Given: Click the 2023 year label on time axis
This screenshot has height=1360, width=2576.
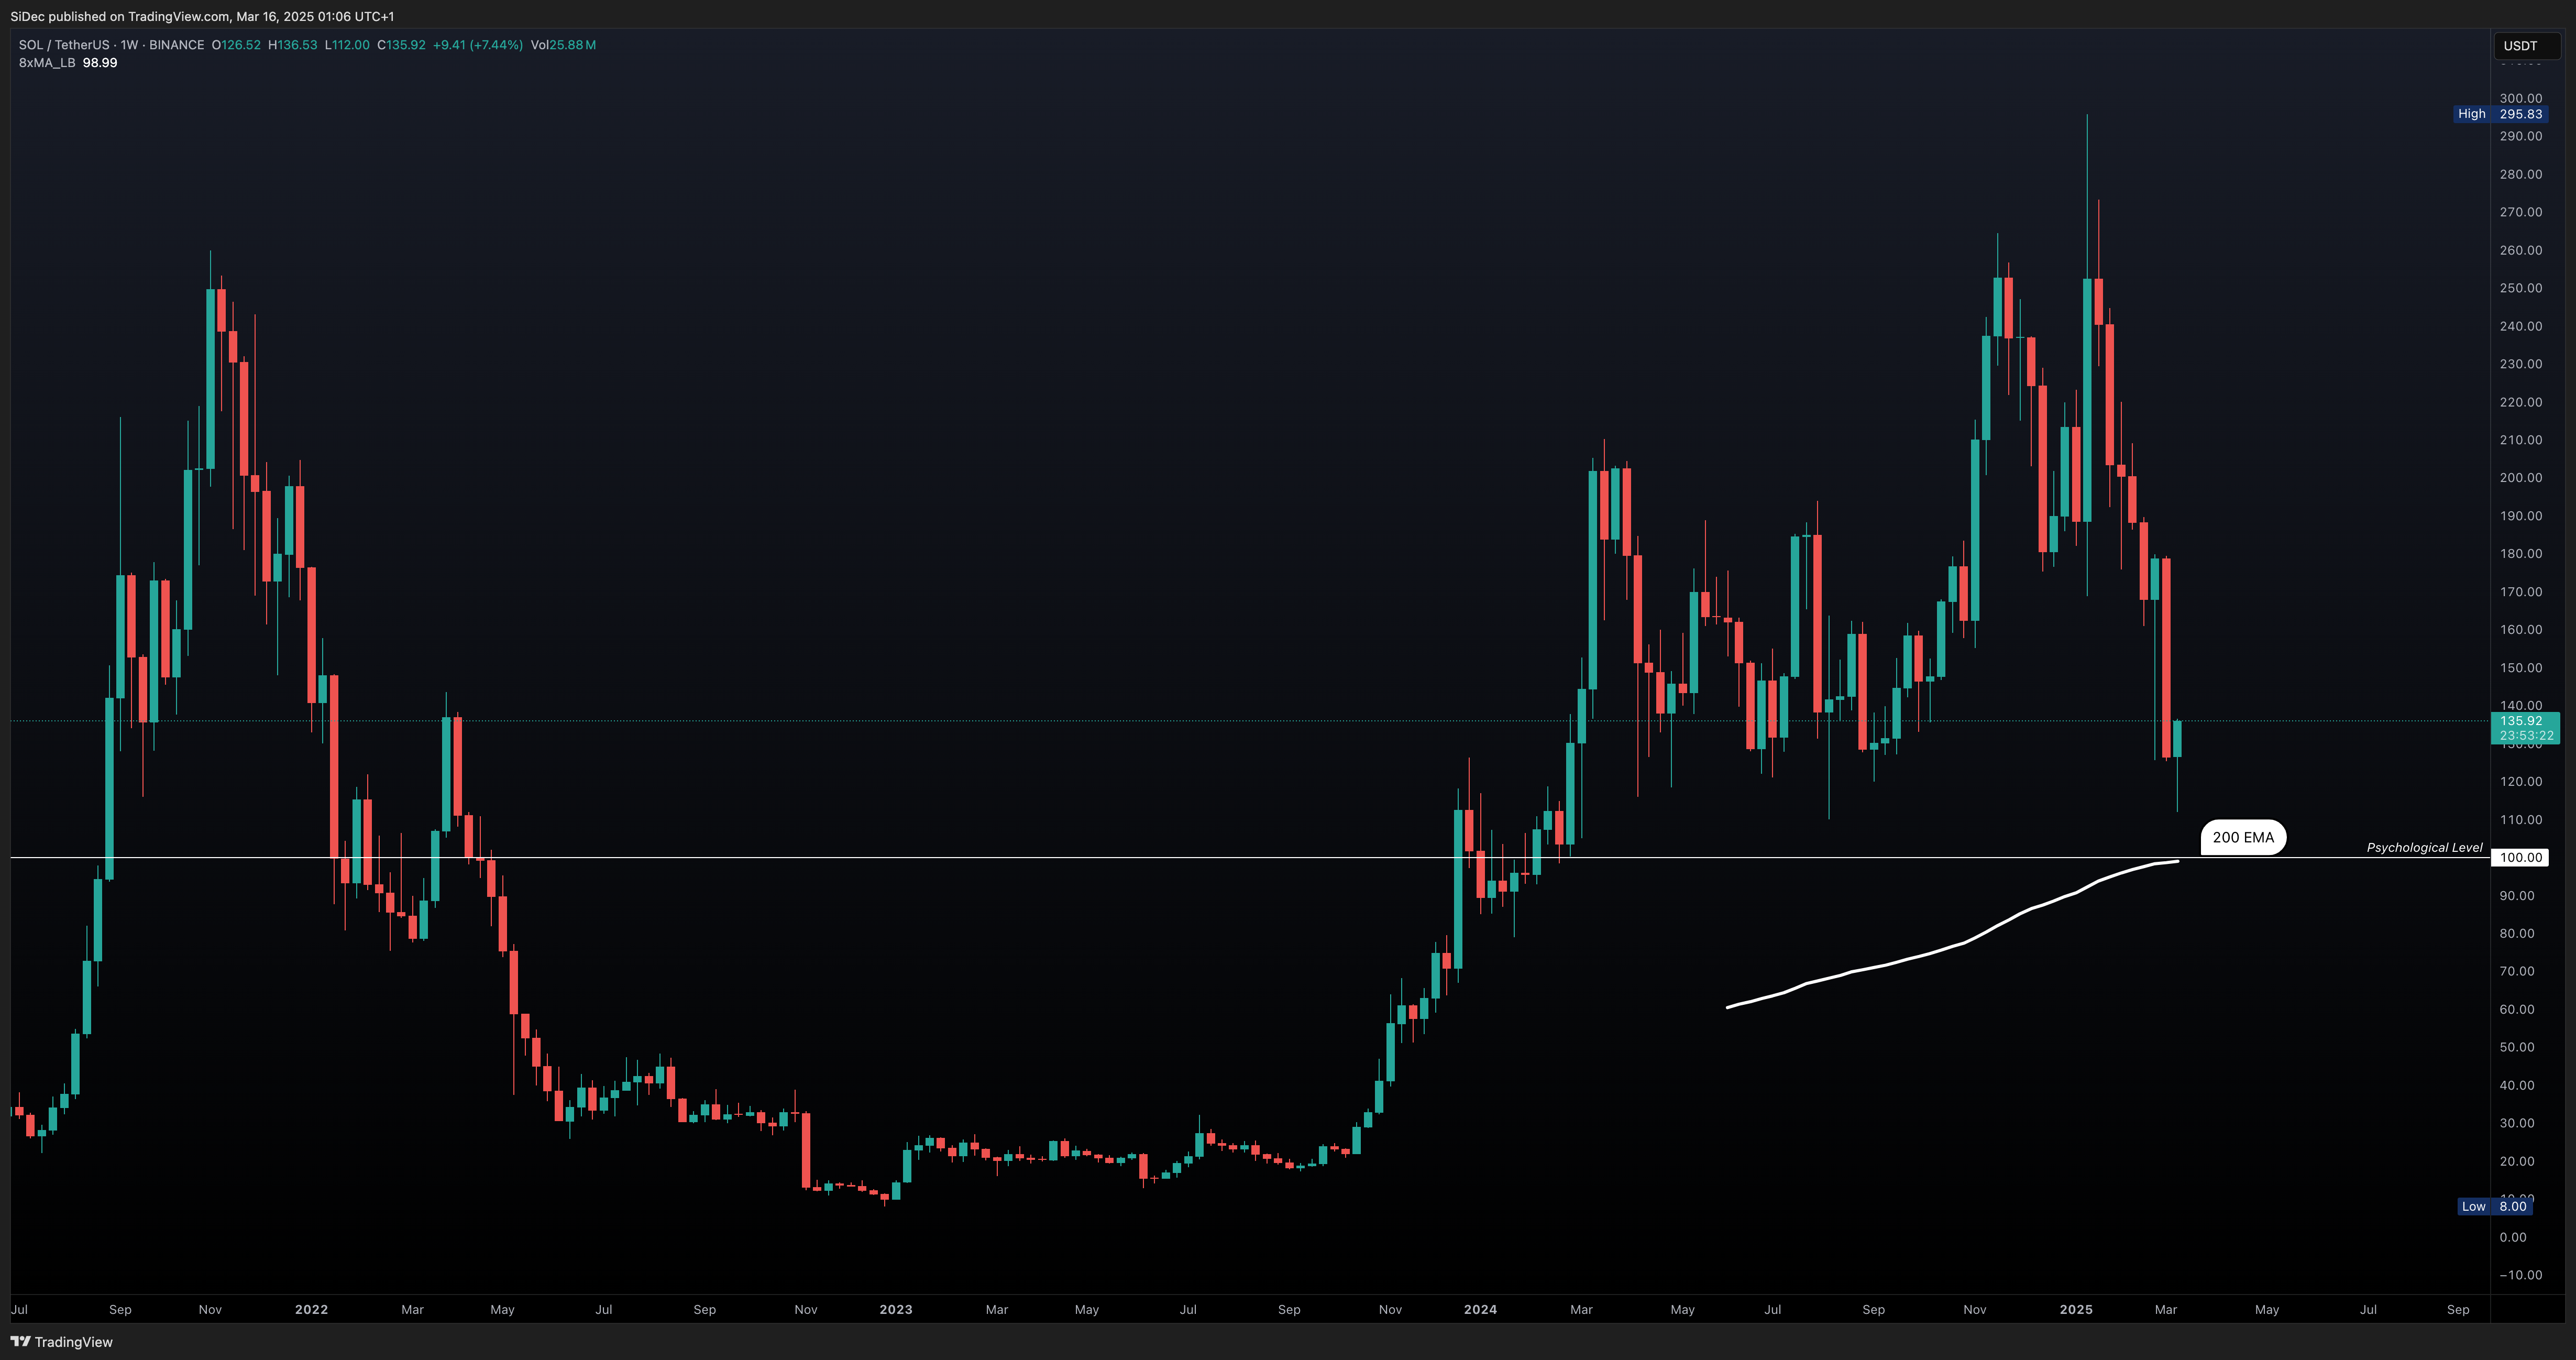Looking at the screenshot, I should click(x=896, y=1310).
